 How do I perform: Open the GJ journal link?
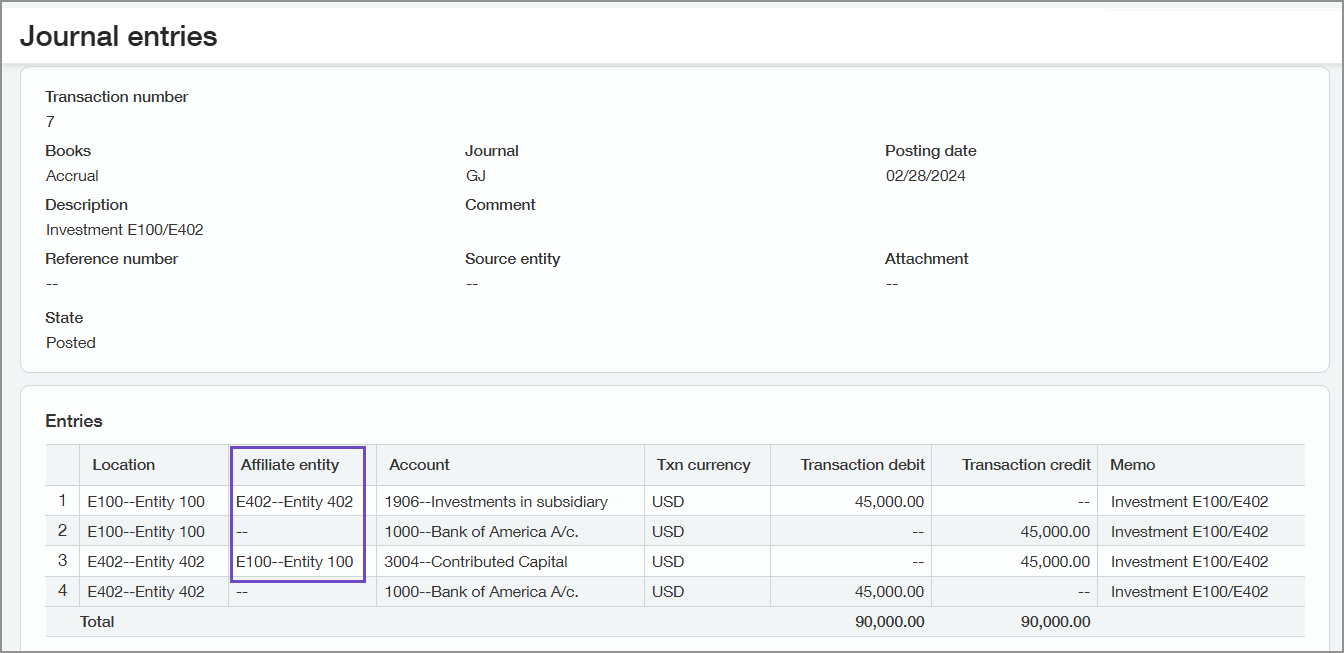(476, 175)
